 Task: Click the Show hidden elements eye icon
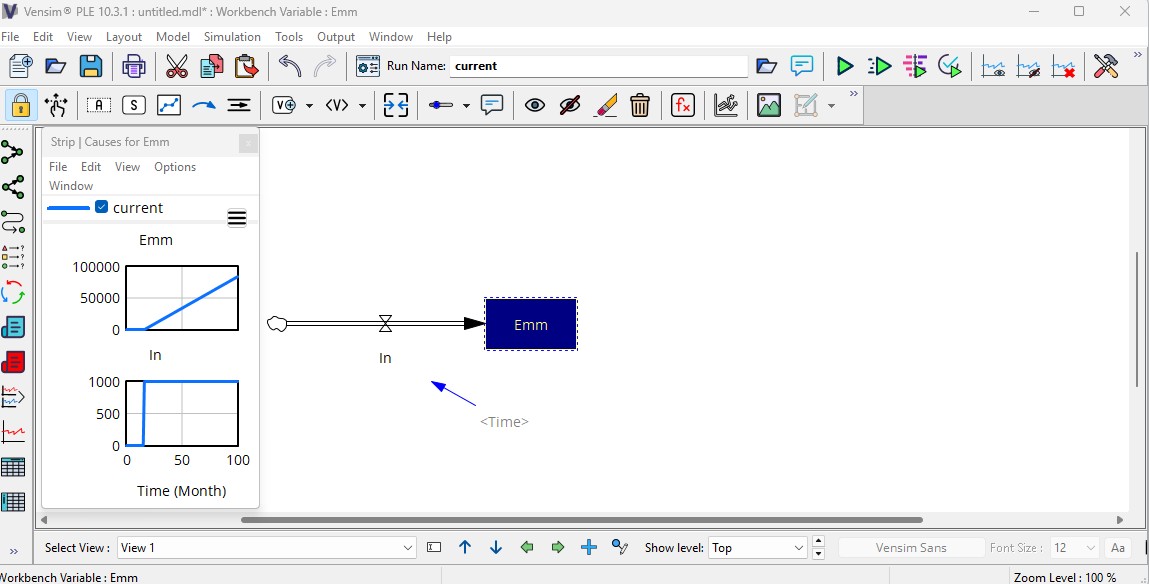(x=535, y=106)
